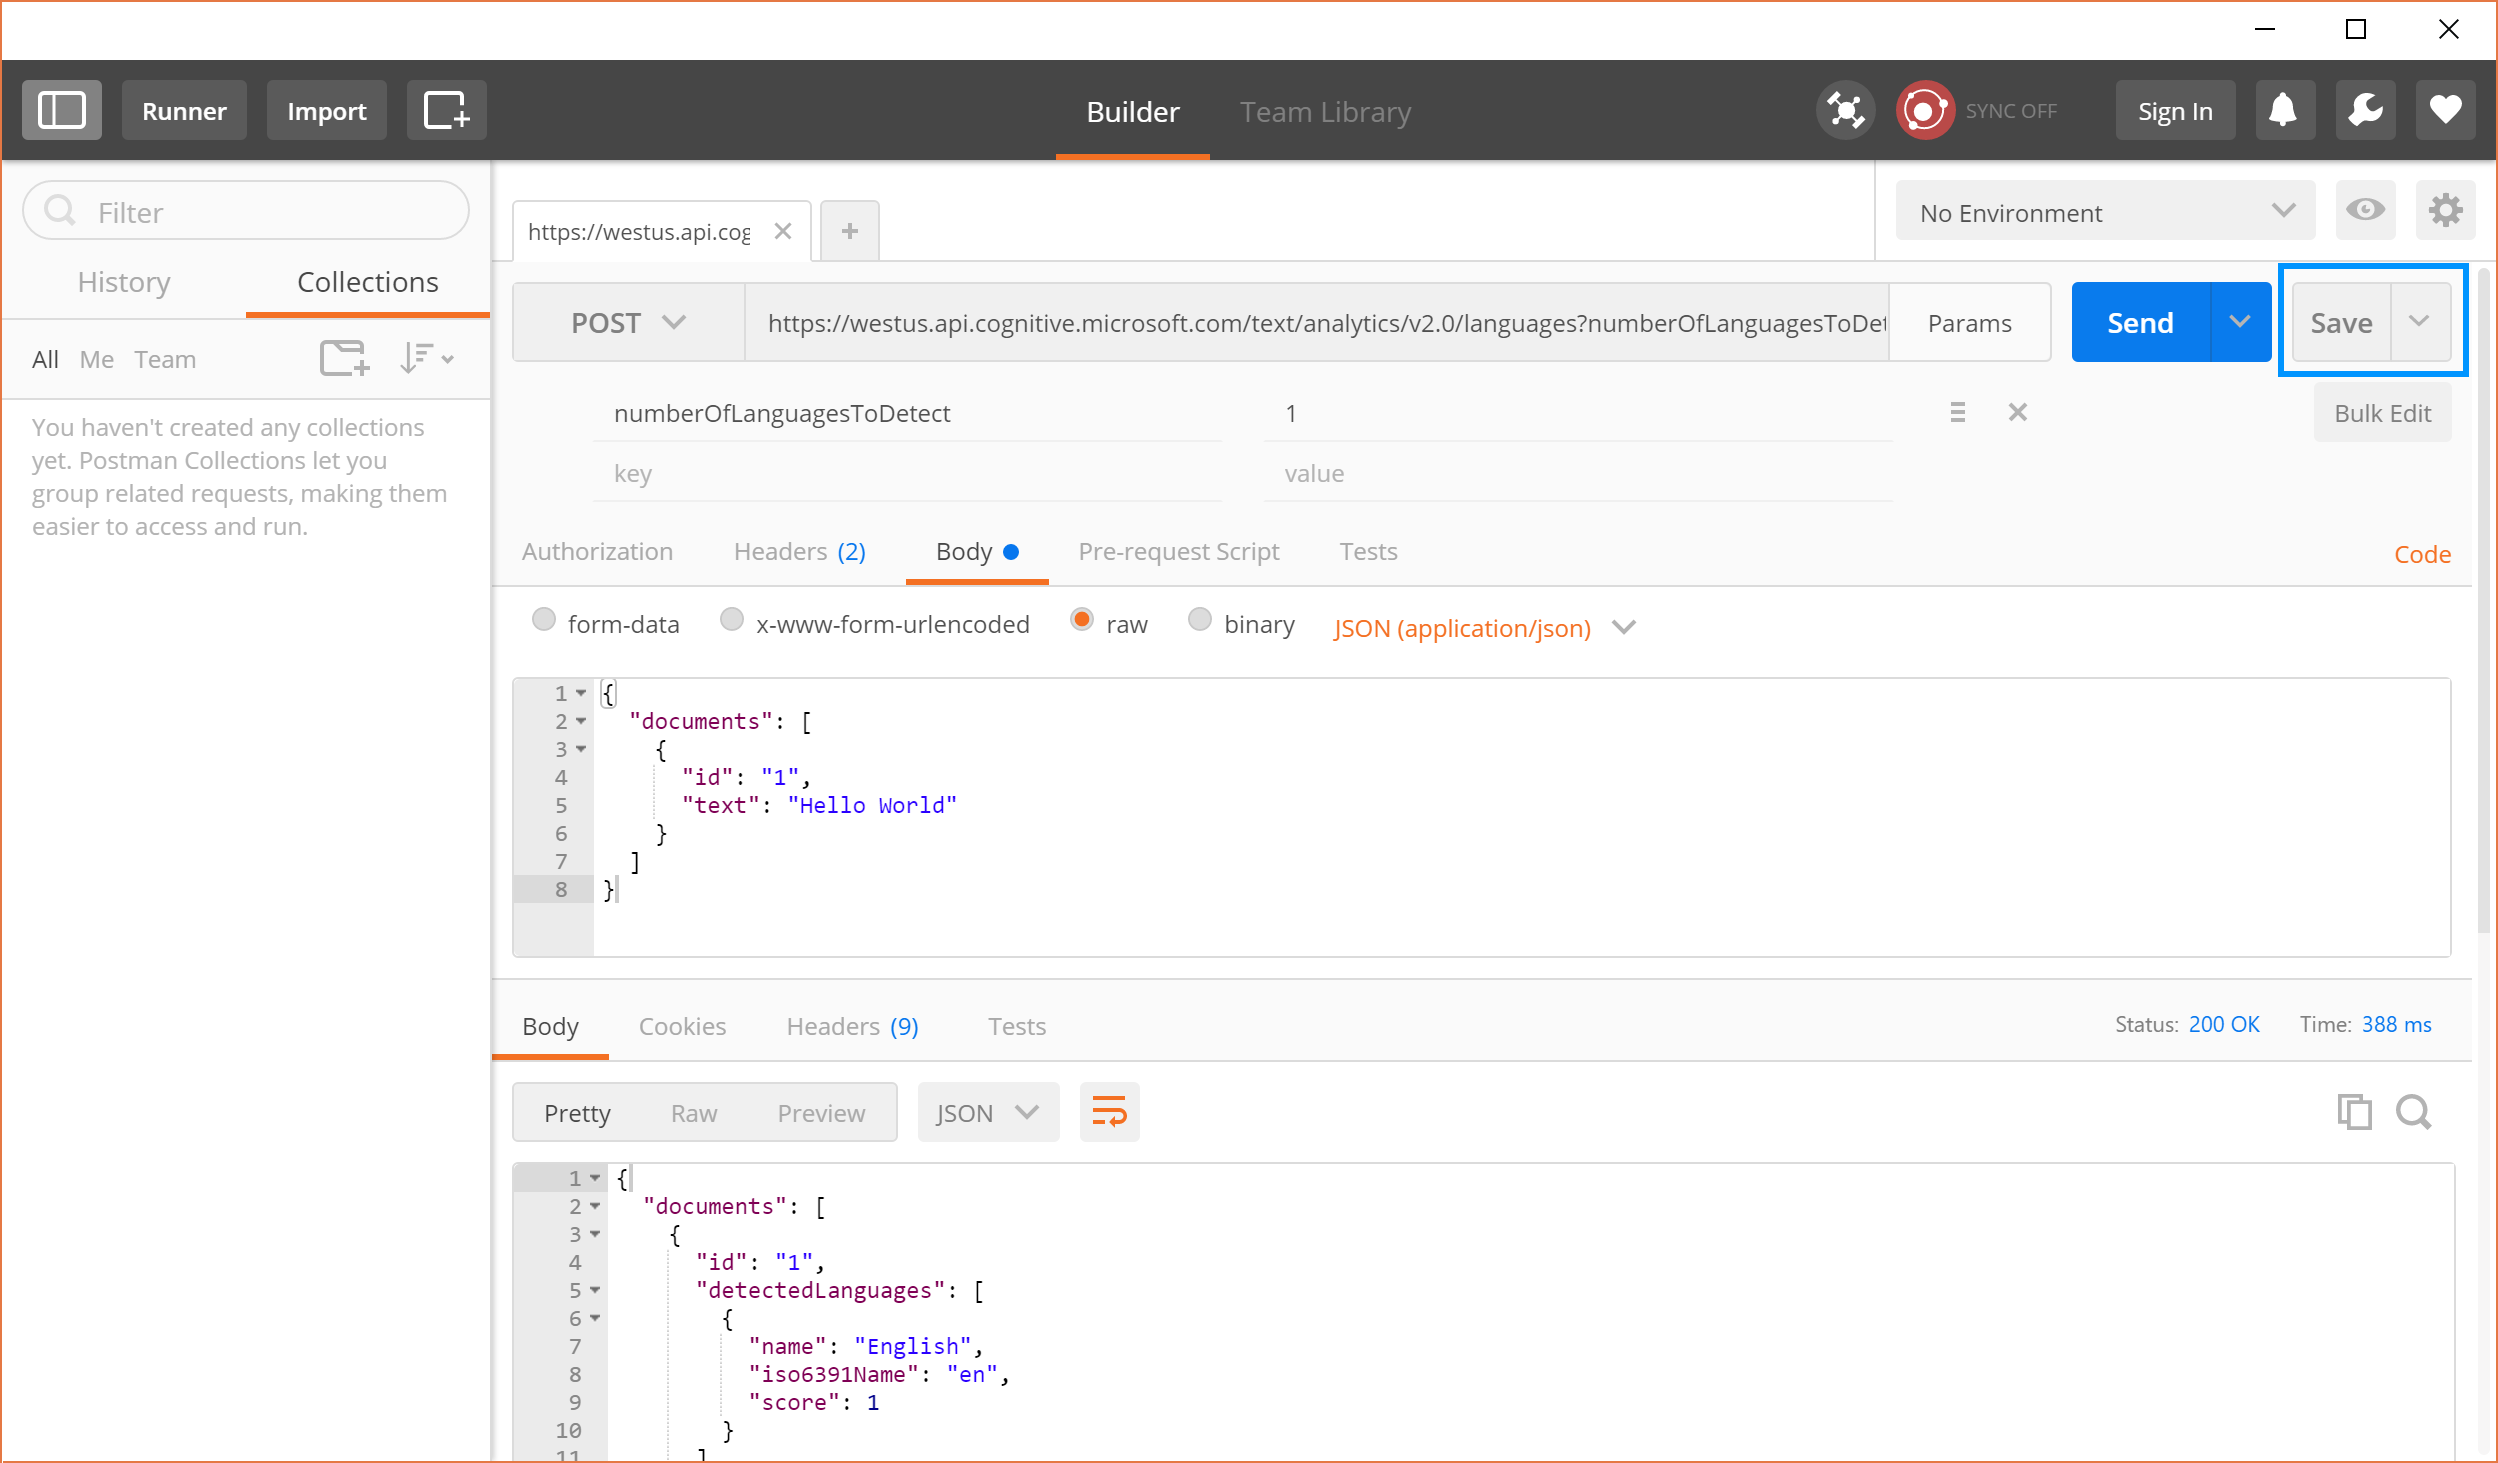
Task: Select form-data body type
Action: click(x=544, y=620)
